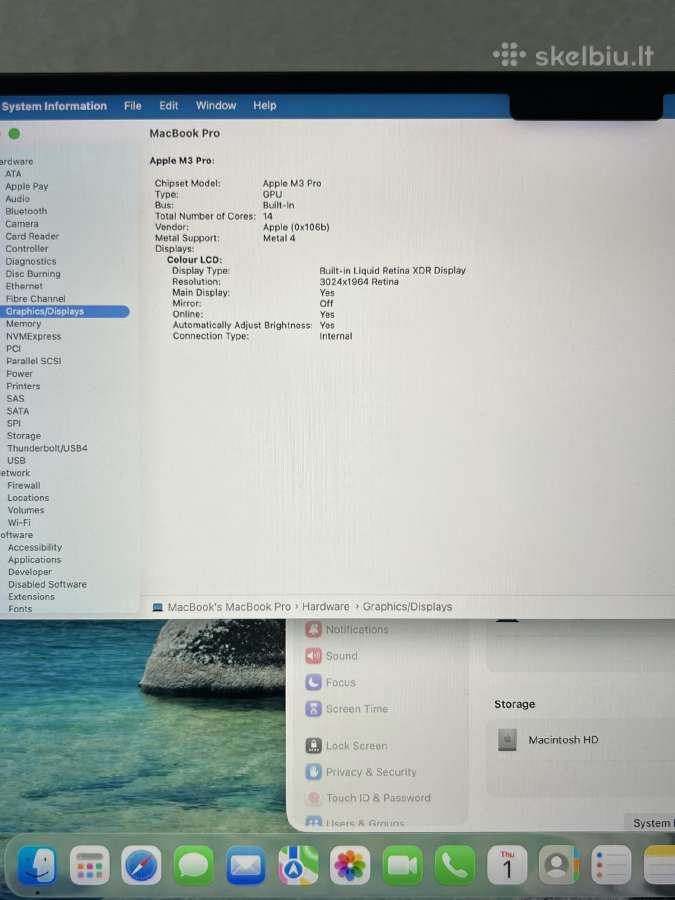Open Maps app in the Dock
Viewport: 675px width, 900px height.
tap(298, 865)
